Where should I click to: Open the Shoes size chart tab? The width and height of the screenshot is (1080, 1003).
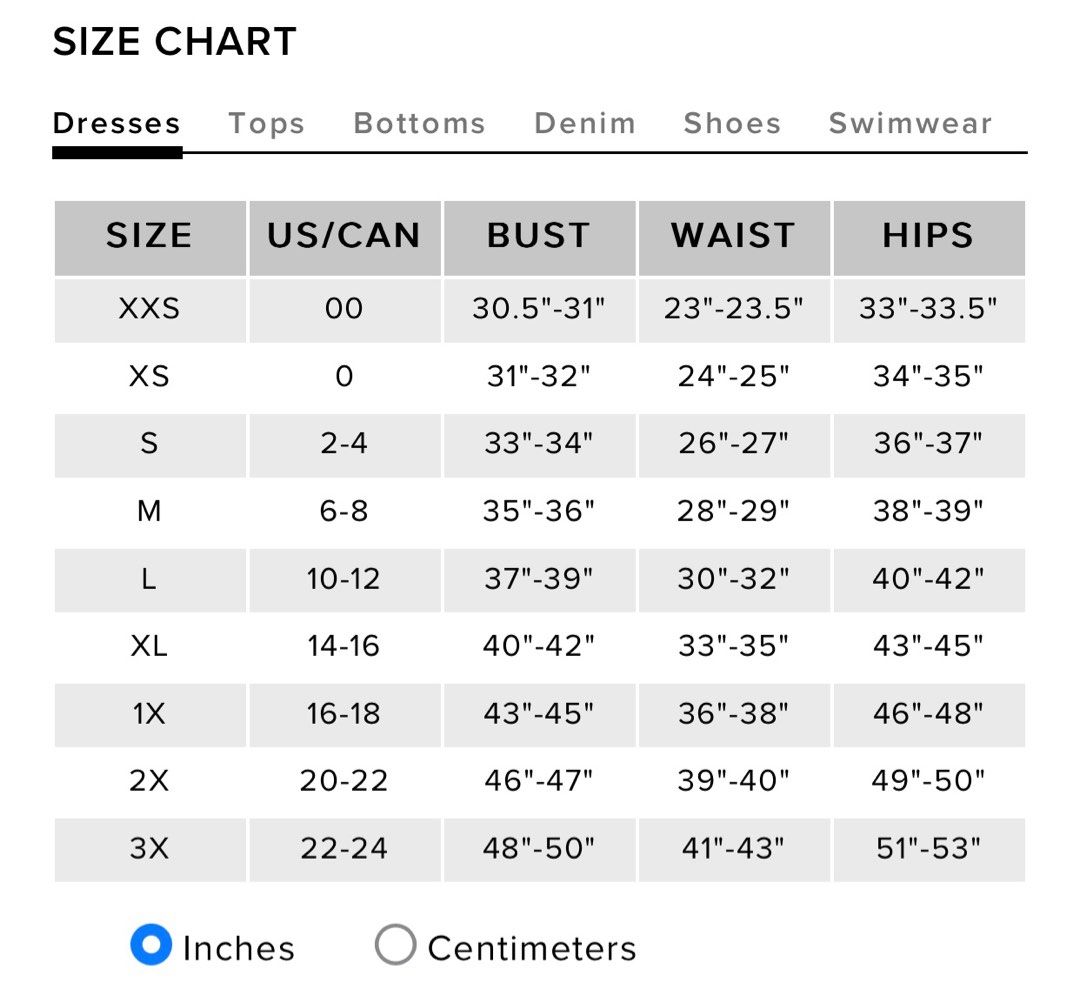tap(732, 123)
